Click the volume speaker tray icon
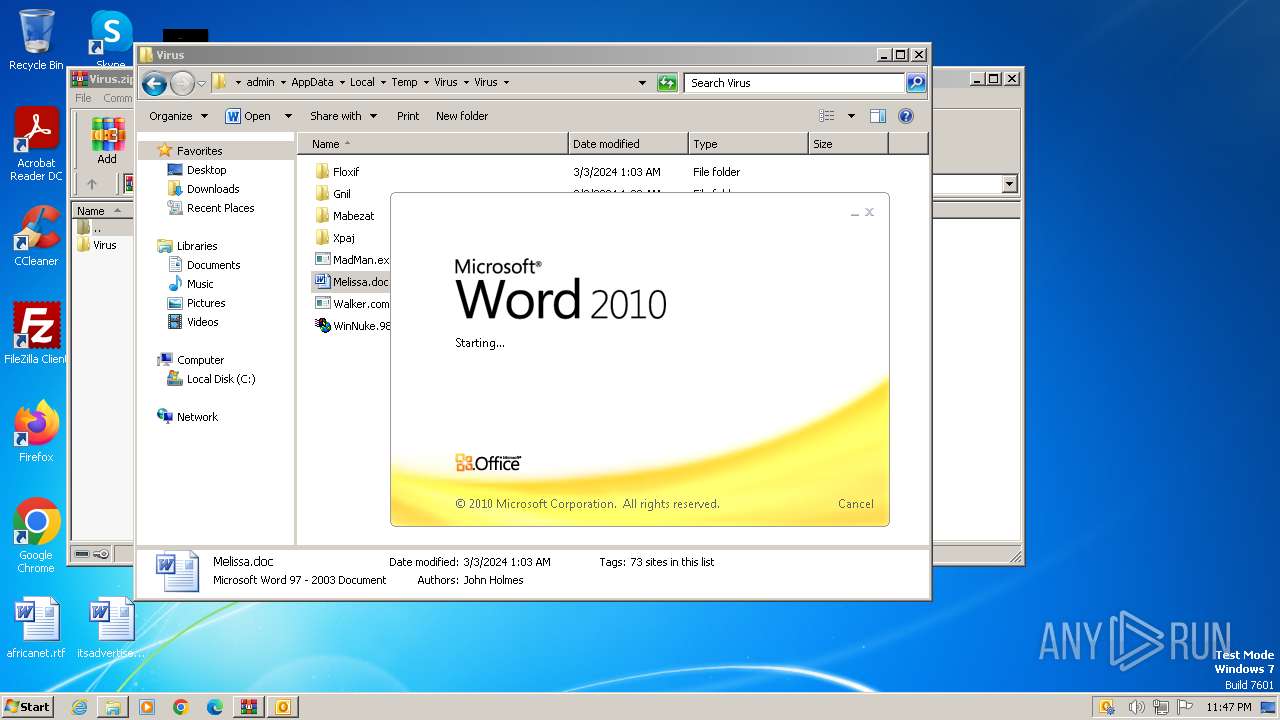Screen dimensions: 1280x720 tap(1136, 707)
